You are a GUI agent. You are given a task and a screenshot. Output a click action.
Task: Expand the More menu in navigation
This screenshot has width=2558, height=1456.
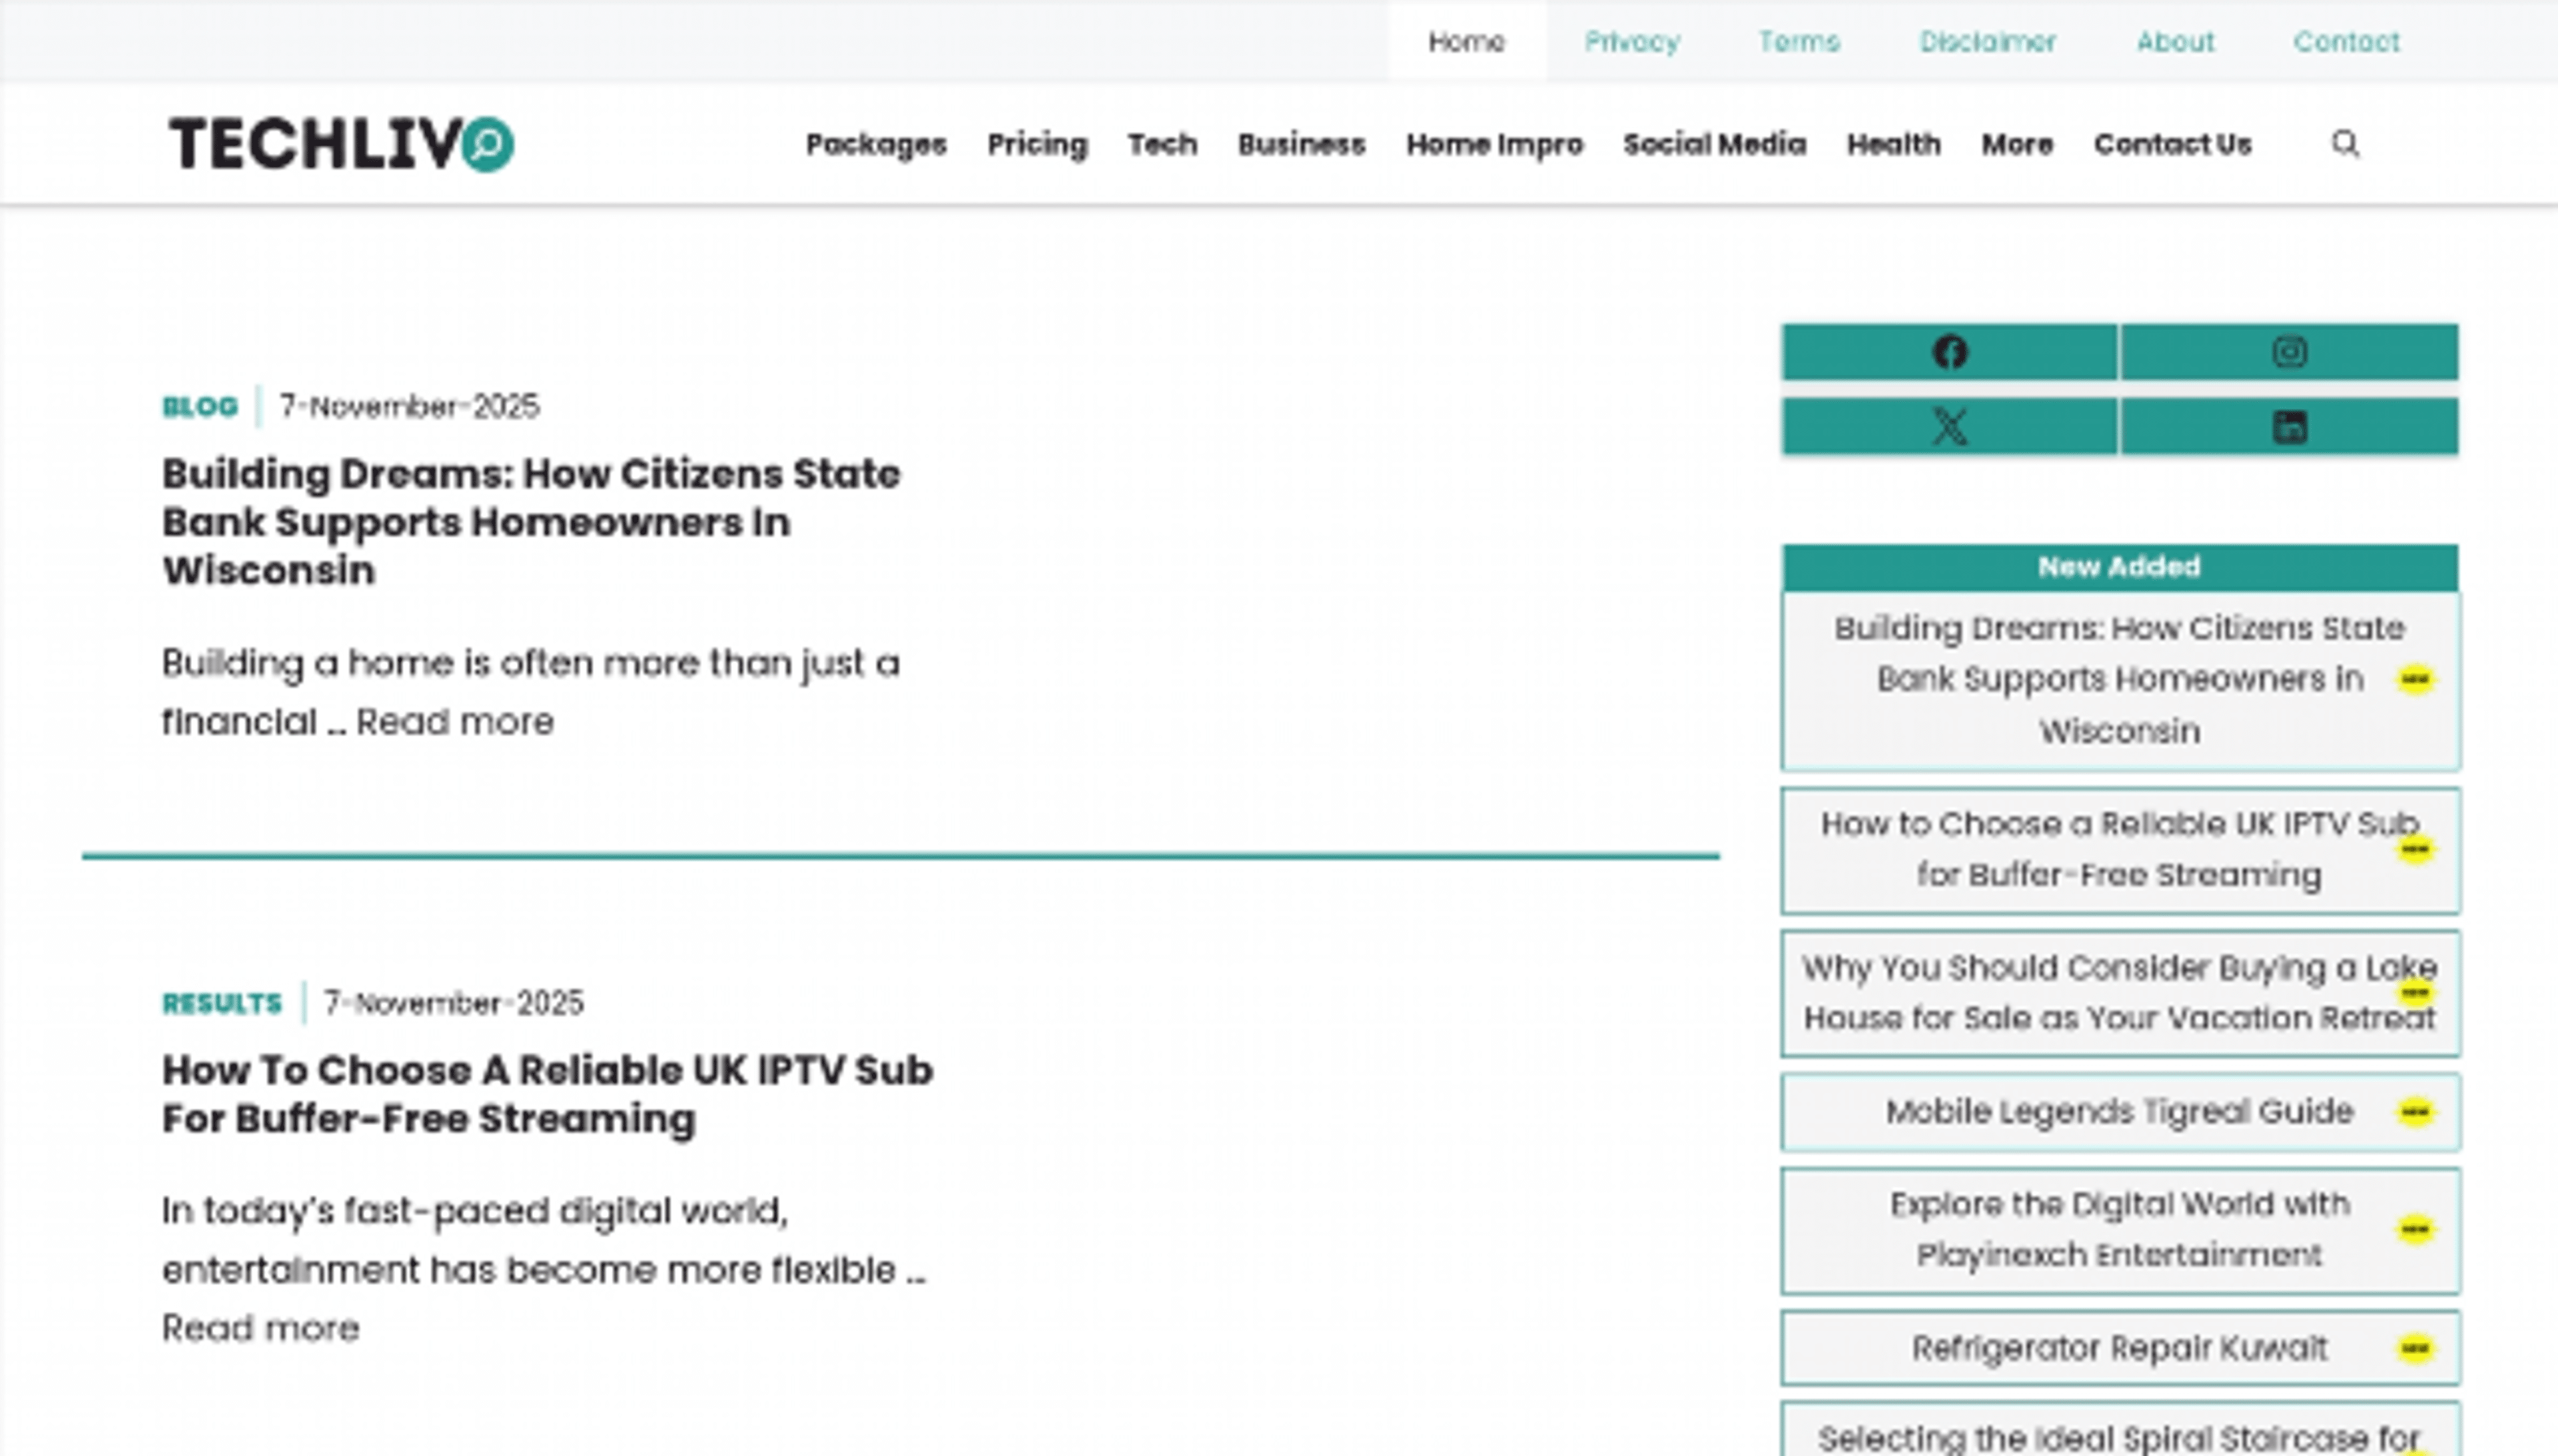(2017, 145)
